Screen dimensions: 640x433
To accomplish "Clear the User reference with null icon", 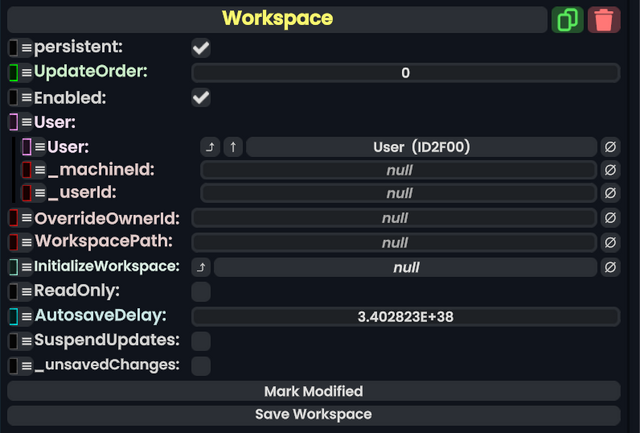I will click(610, 147).
